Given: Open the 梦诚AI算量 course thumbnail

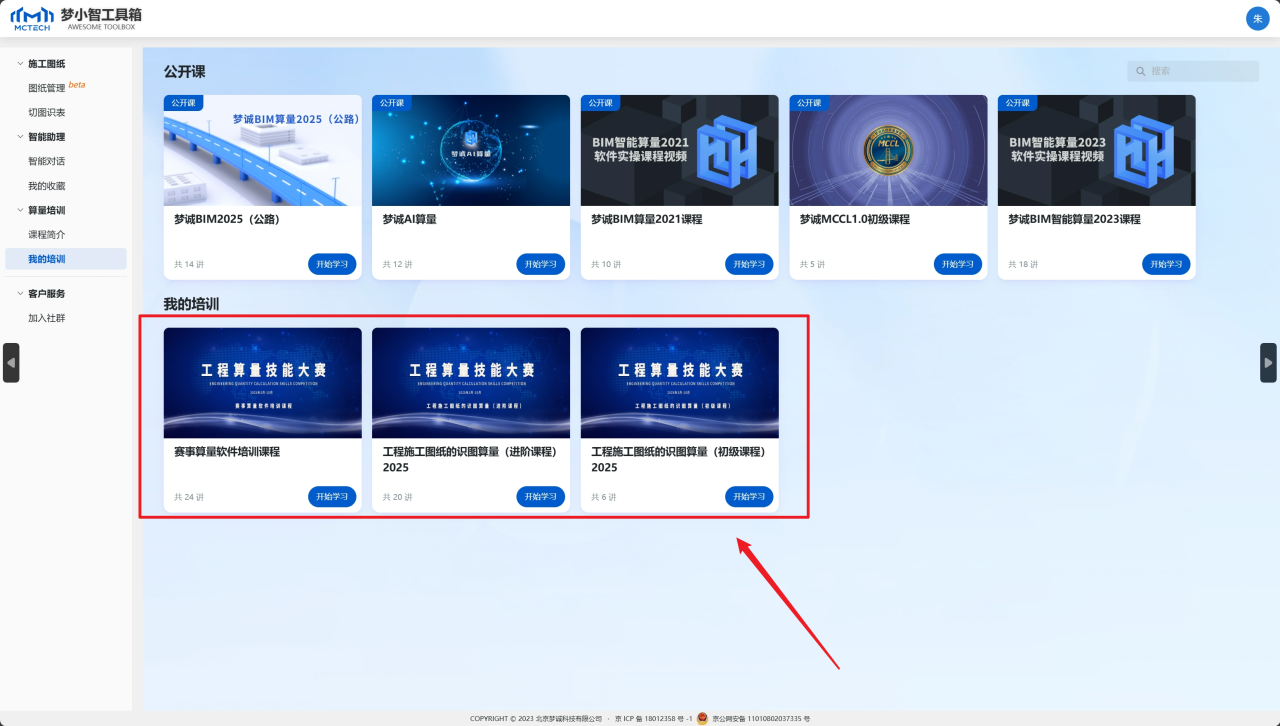Looking at the screenshot, I should click(470, 151).
